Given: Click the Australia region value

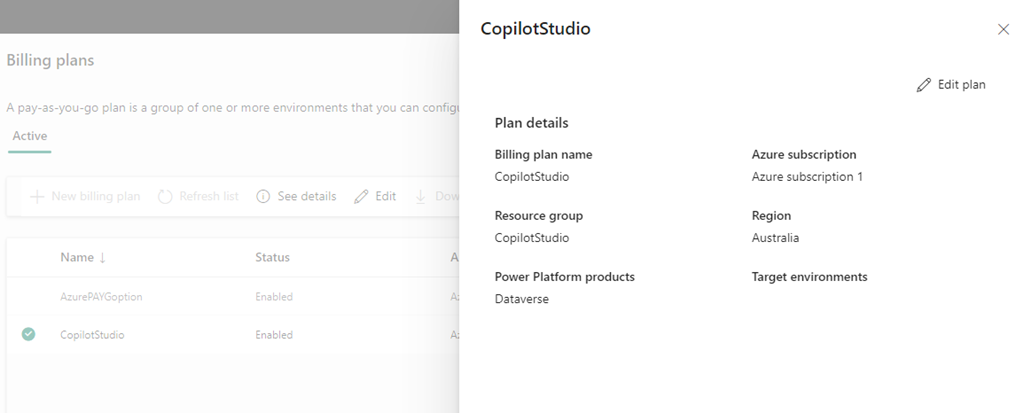Looking at the screenshot, I should 775,238.
